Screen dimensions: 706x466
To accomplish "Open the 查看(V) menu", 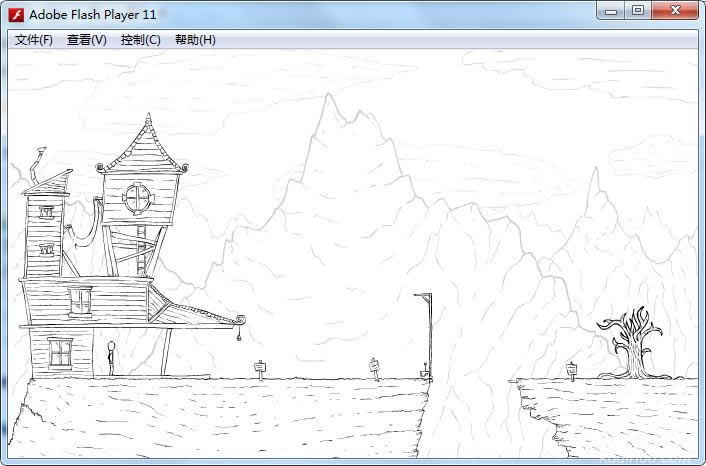I will click(87, 40).
